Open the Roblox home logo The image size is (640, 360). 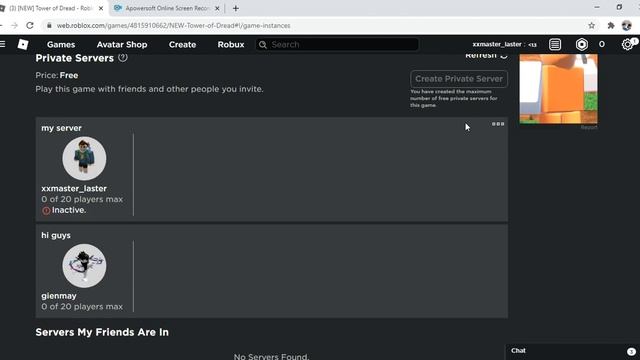[23, 44]
